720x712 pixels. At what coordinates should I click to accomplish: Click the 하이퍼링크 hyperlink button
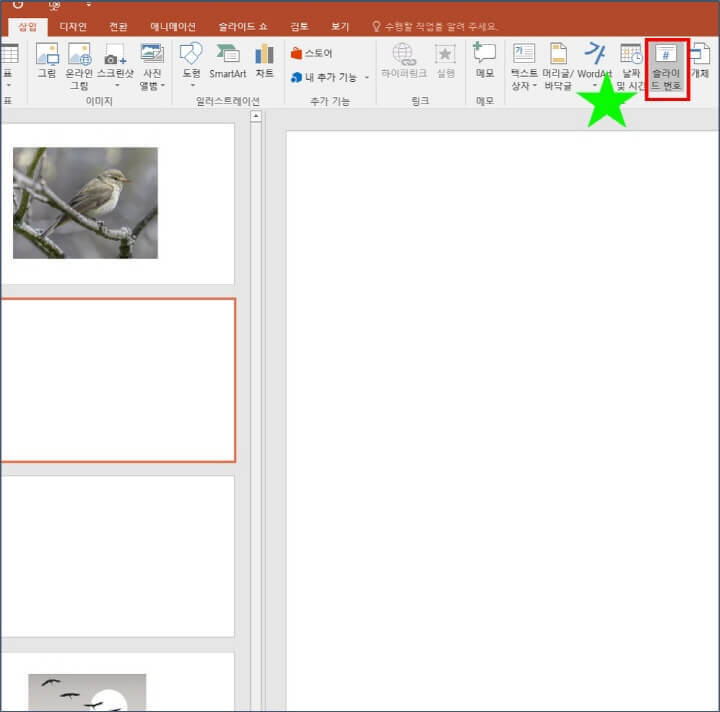(x=404, y=61)
